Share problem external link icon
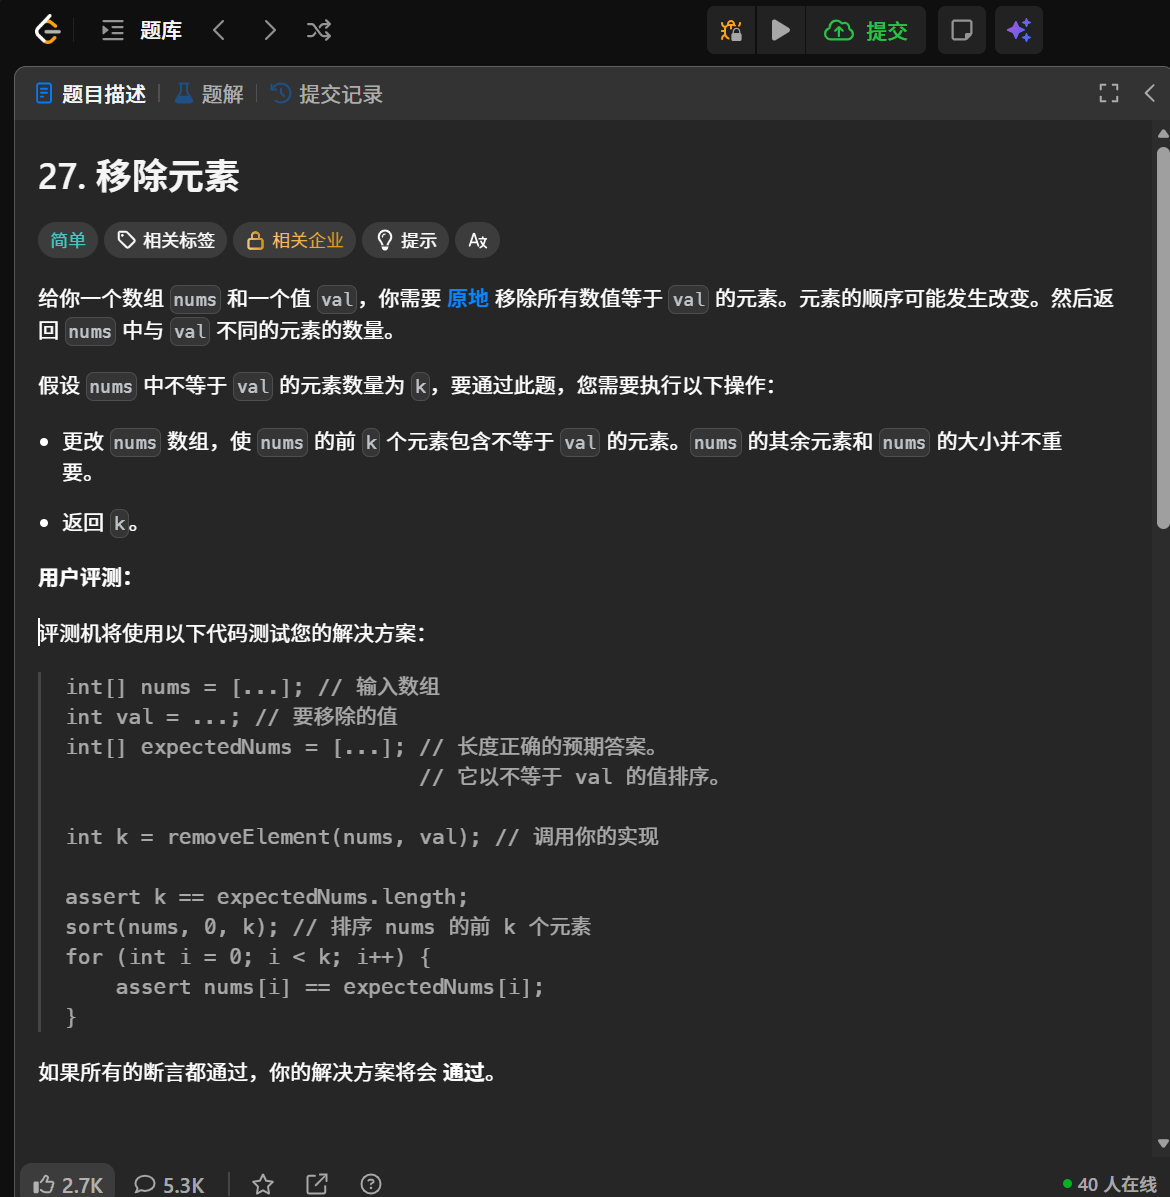Image resolution: width=1170 pixels, height=1197 pixels. (317, 1184)
